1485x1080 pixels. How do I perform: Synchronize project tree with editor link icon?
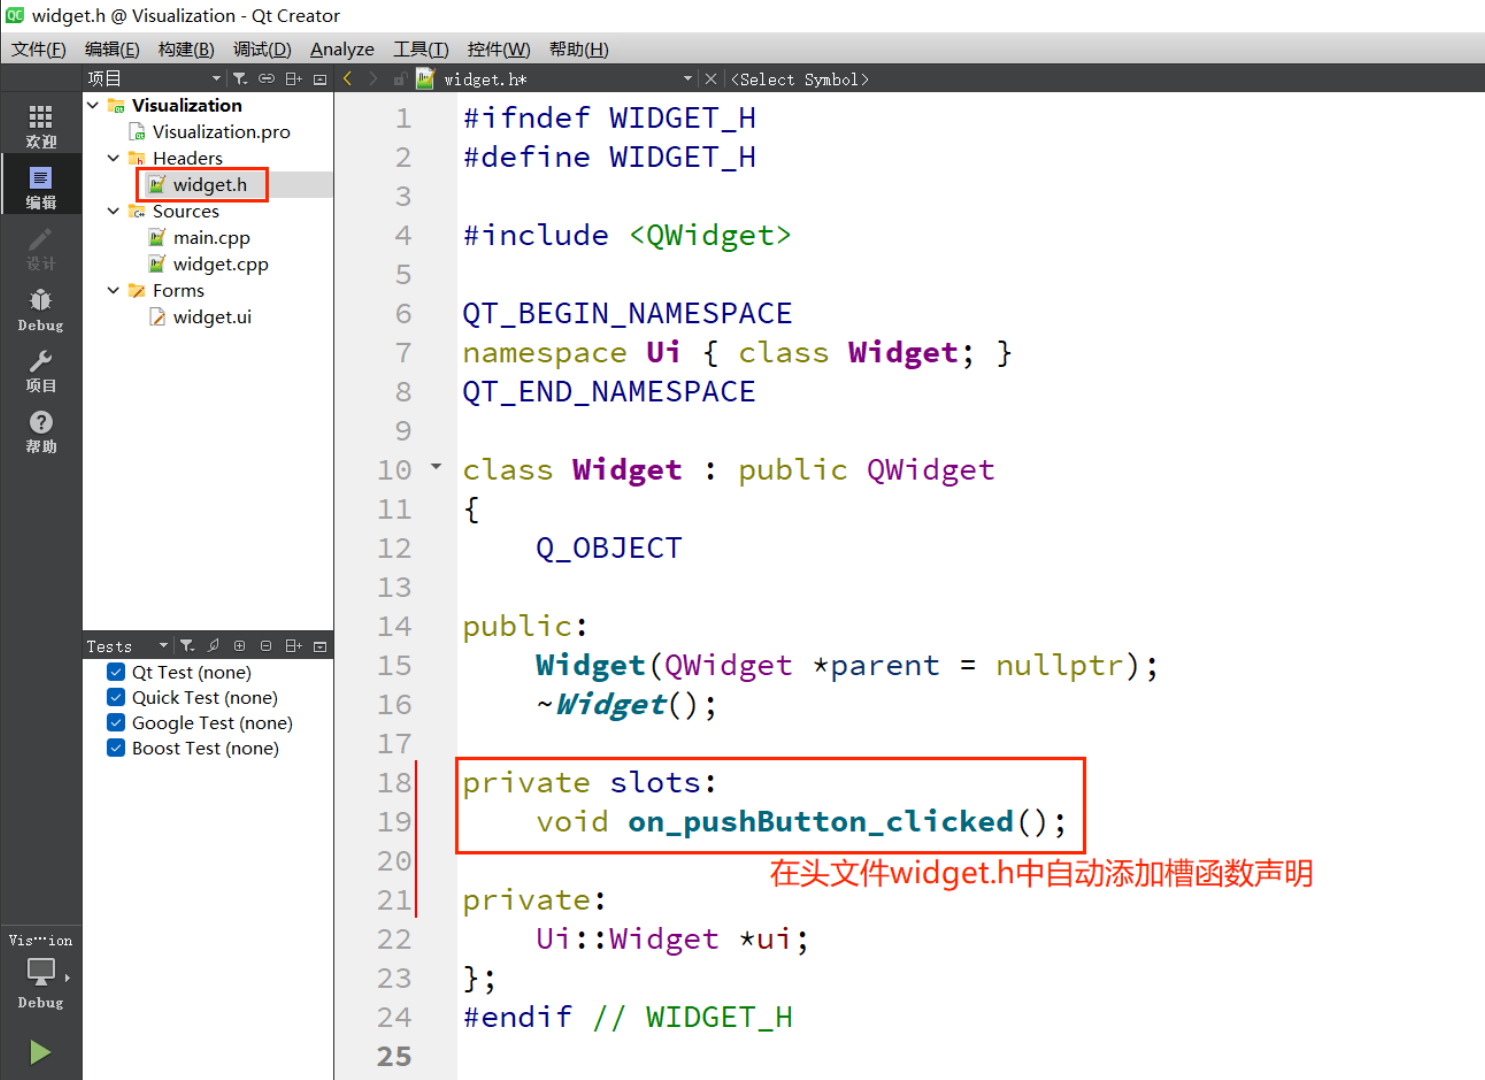[266, 78]
